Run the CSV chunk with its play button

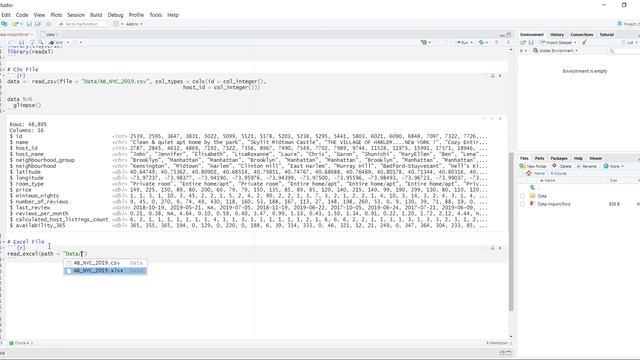[x=500, y=76]
